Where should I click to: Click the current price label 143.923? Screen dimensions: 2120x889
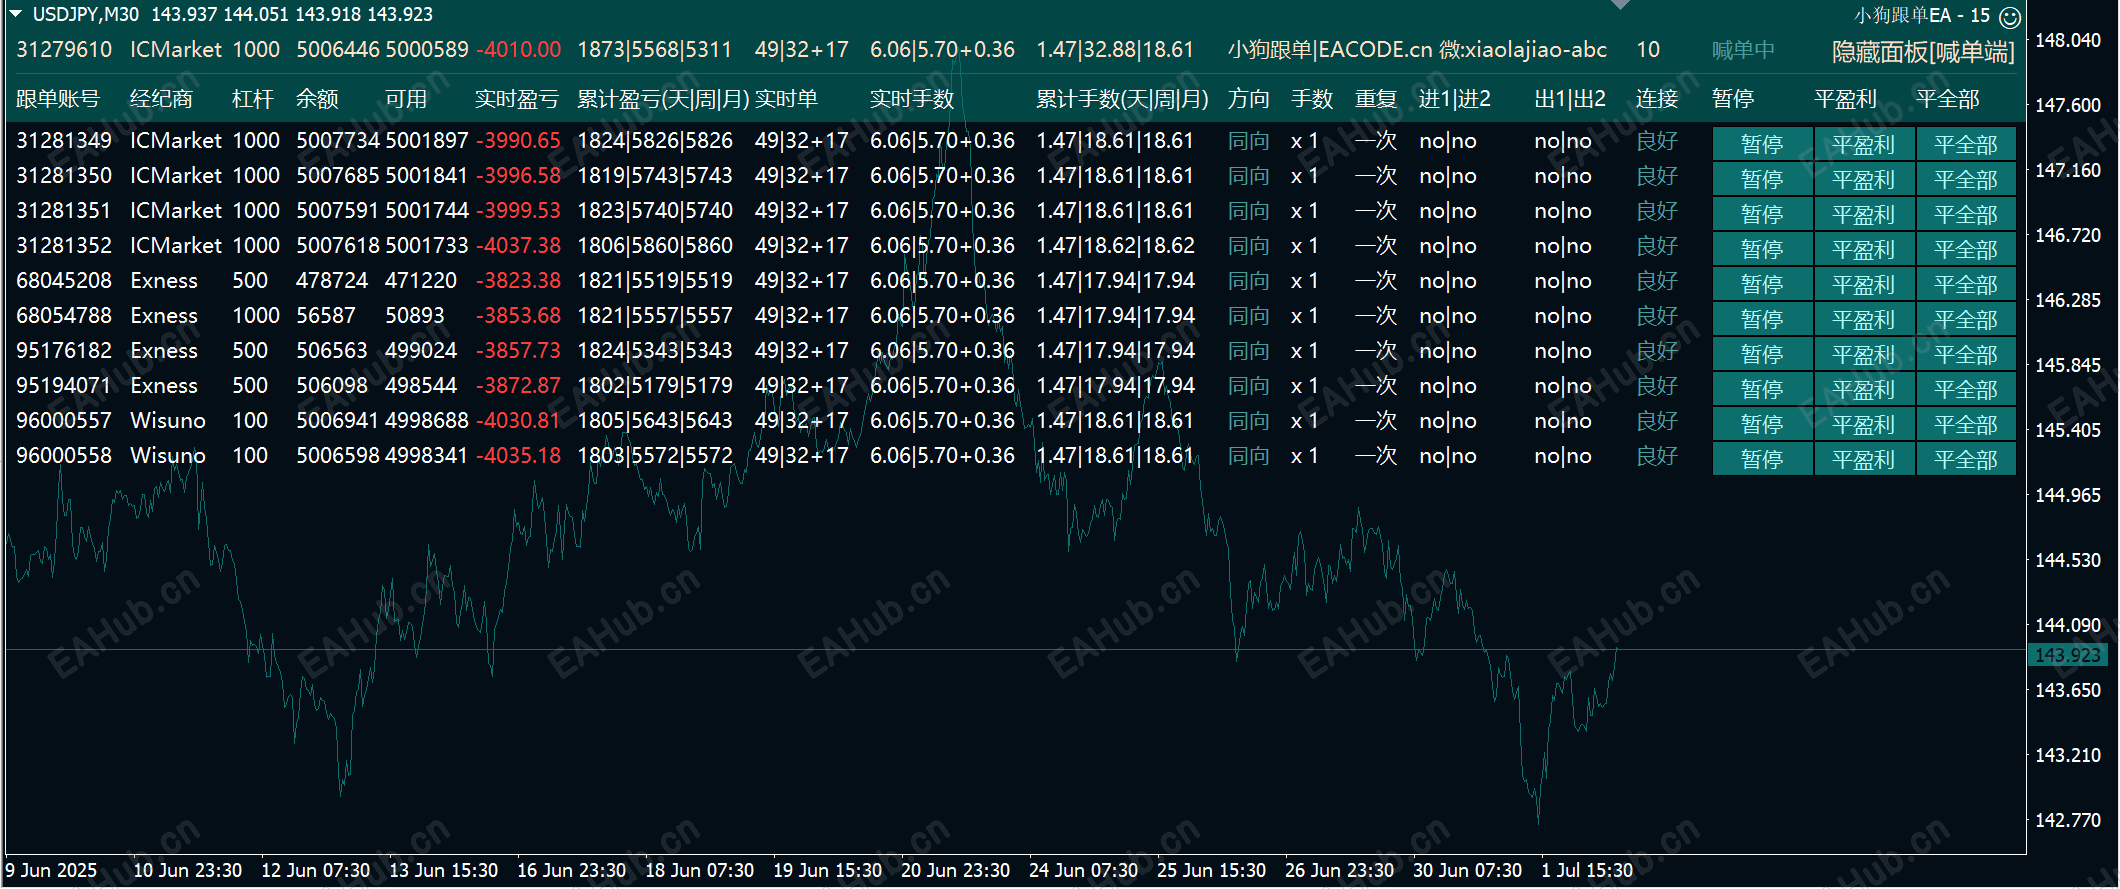click(x=2068, y=655)
